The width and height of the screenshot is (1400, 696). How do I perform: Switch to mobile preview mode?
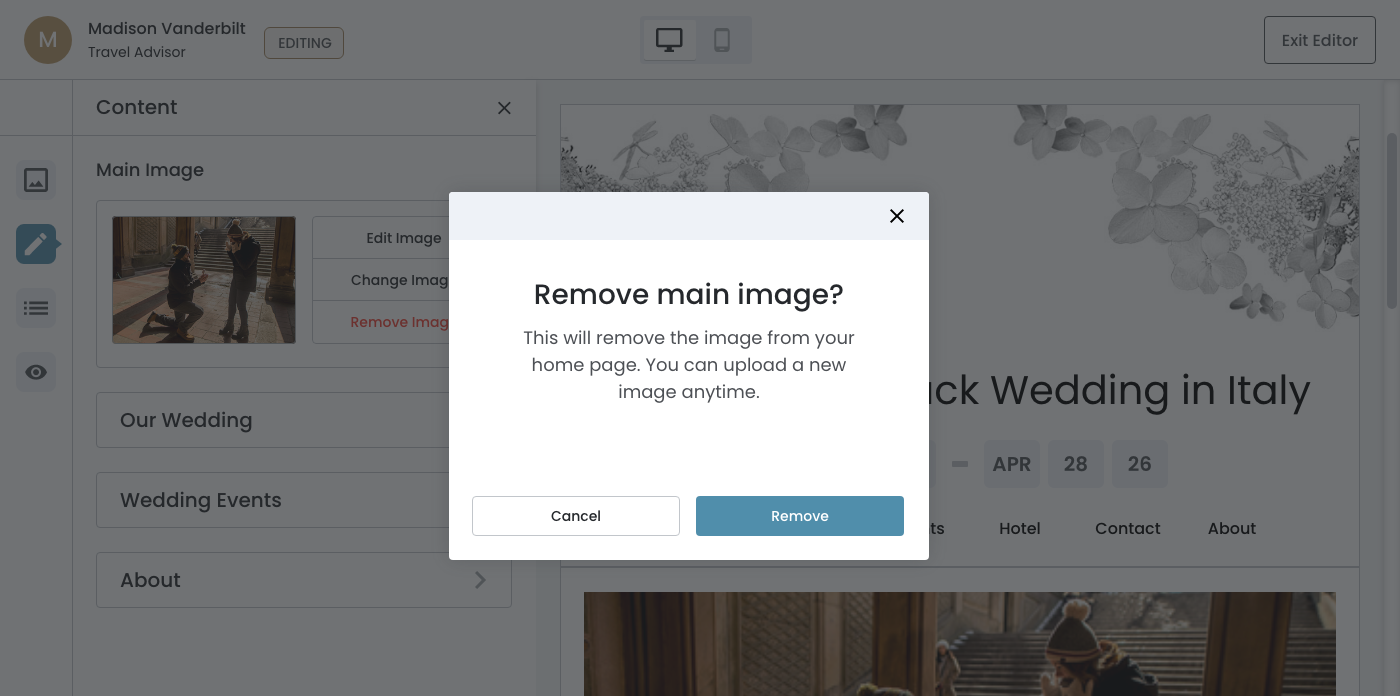[722, 40]
